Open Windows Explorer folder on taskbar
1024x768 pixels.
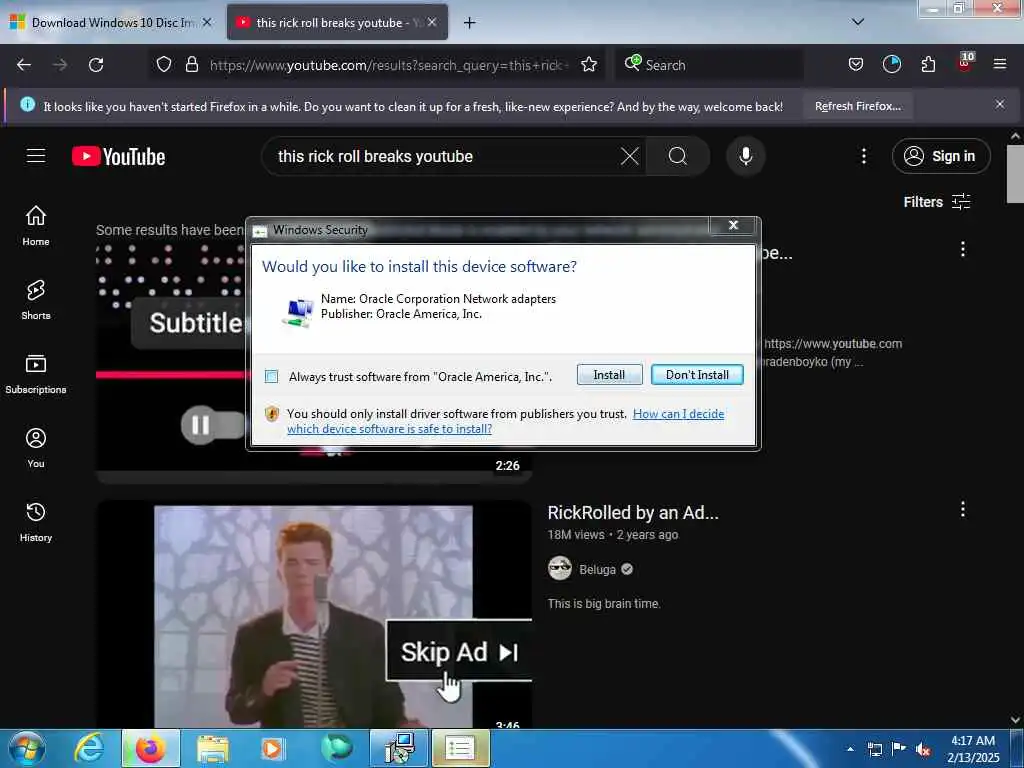(212, 749)
